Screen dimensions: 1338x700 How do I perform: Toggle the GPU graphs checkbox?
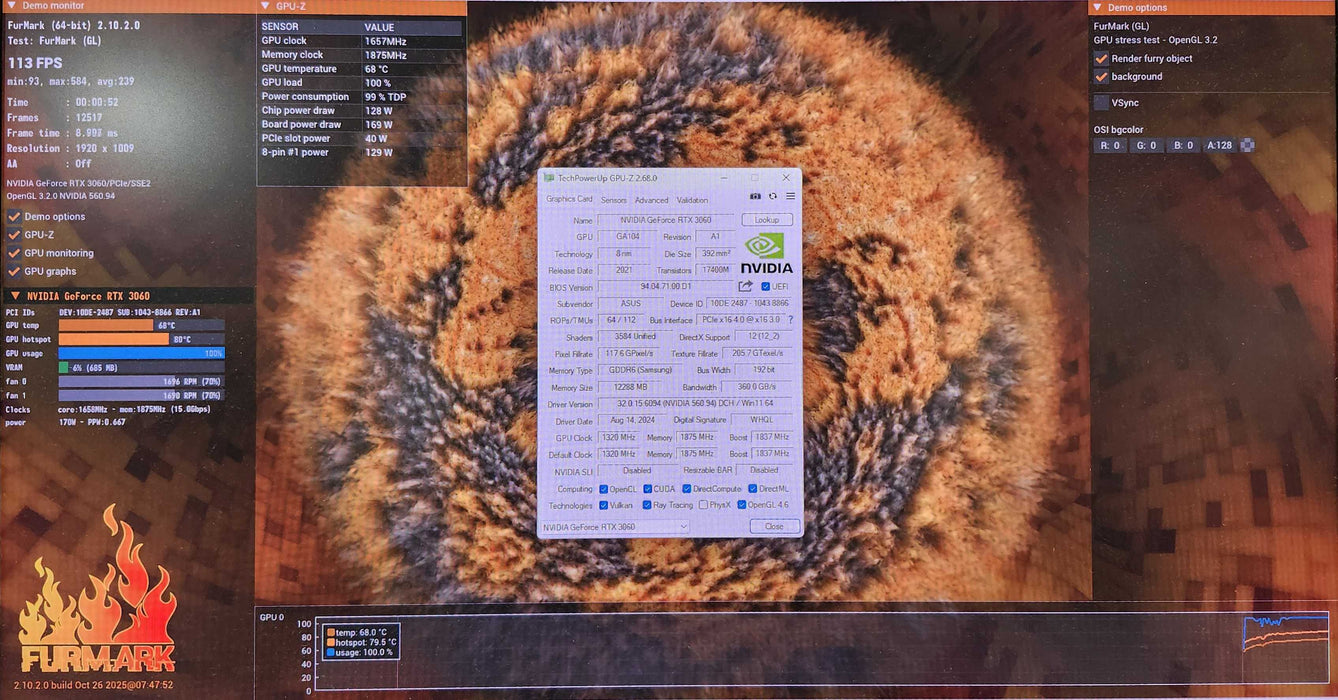[14, 271]
